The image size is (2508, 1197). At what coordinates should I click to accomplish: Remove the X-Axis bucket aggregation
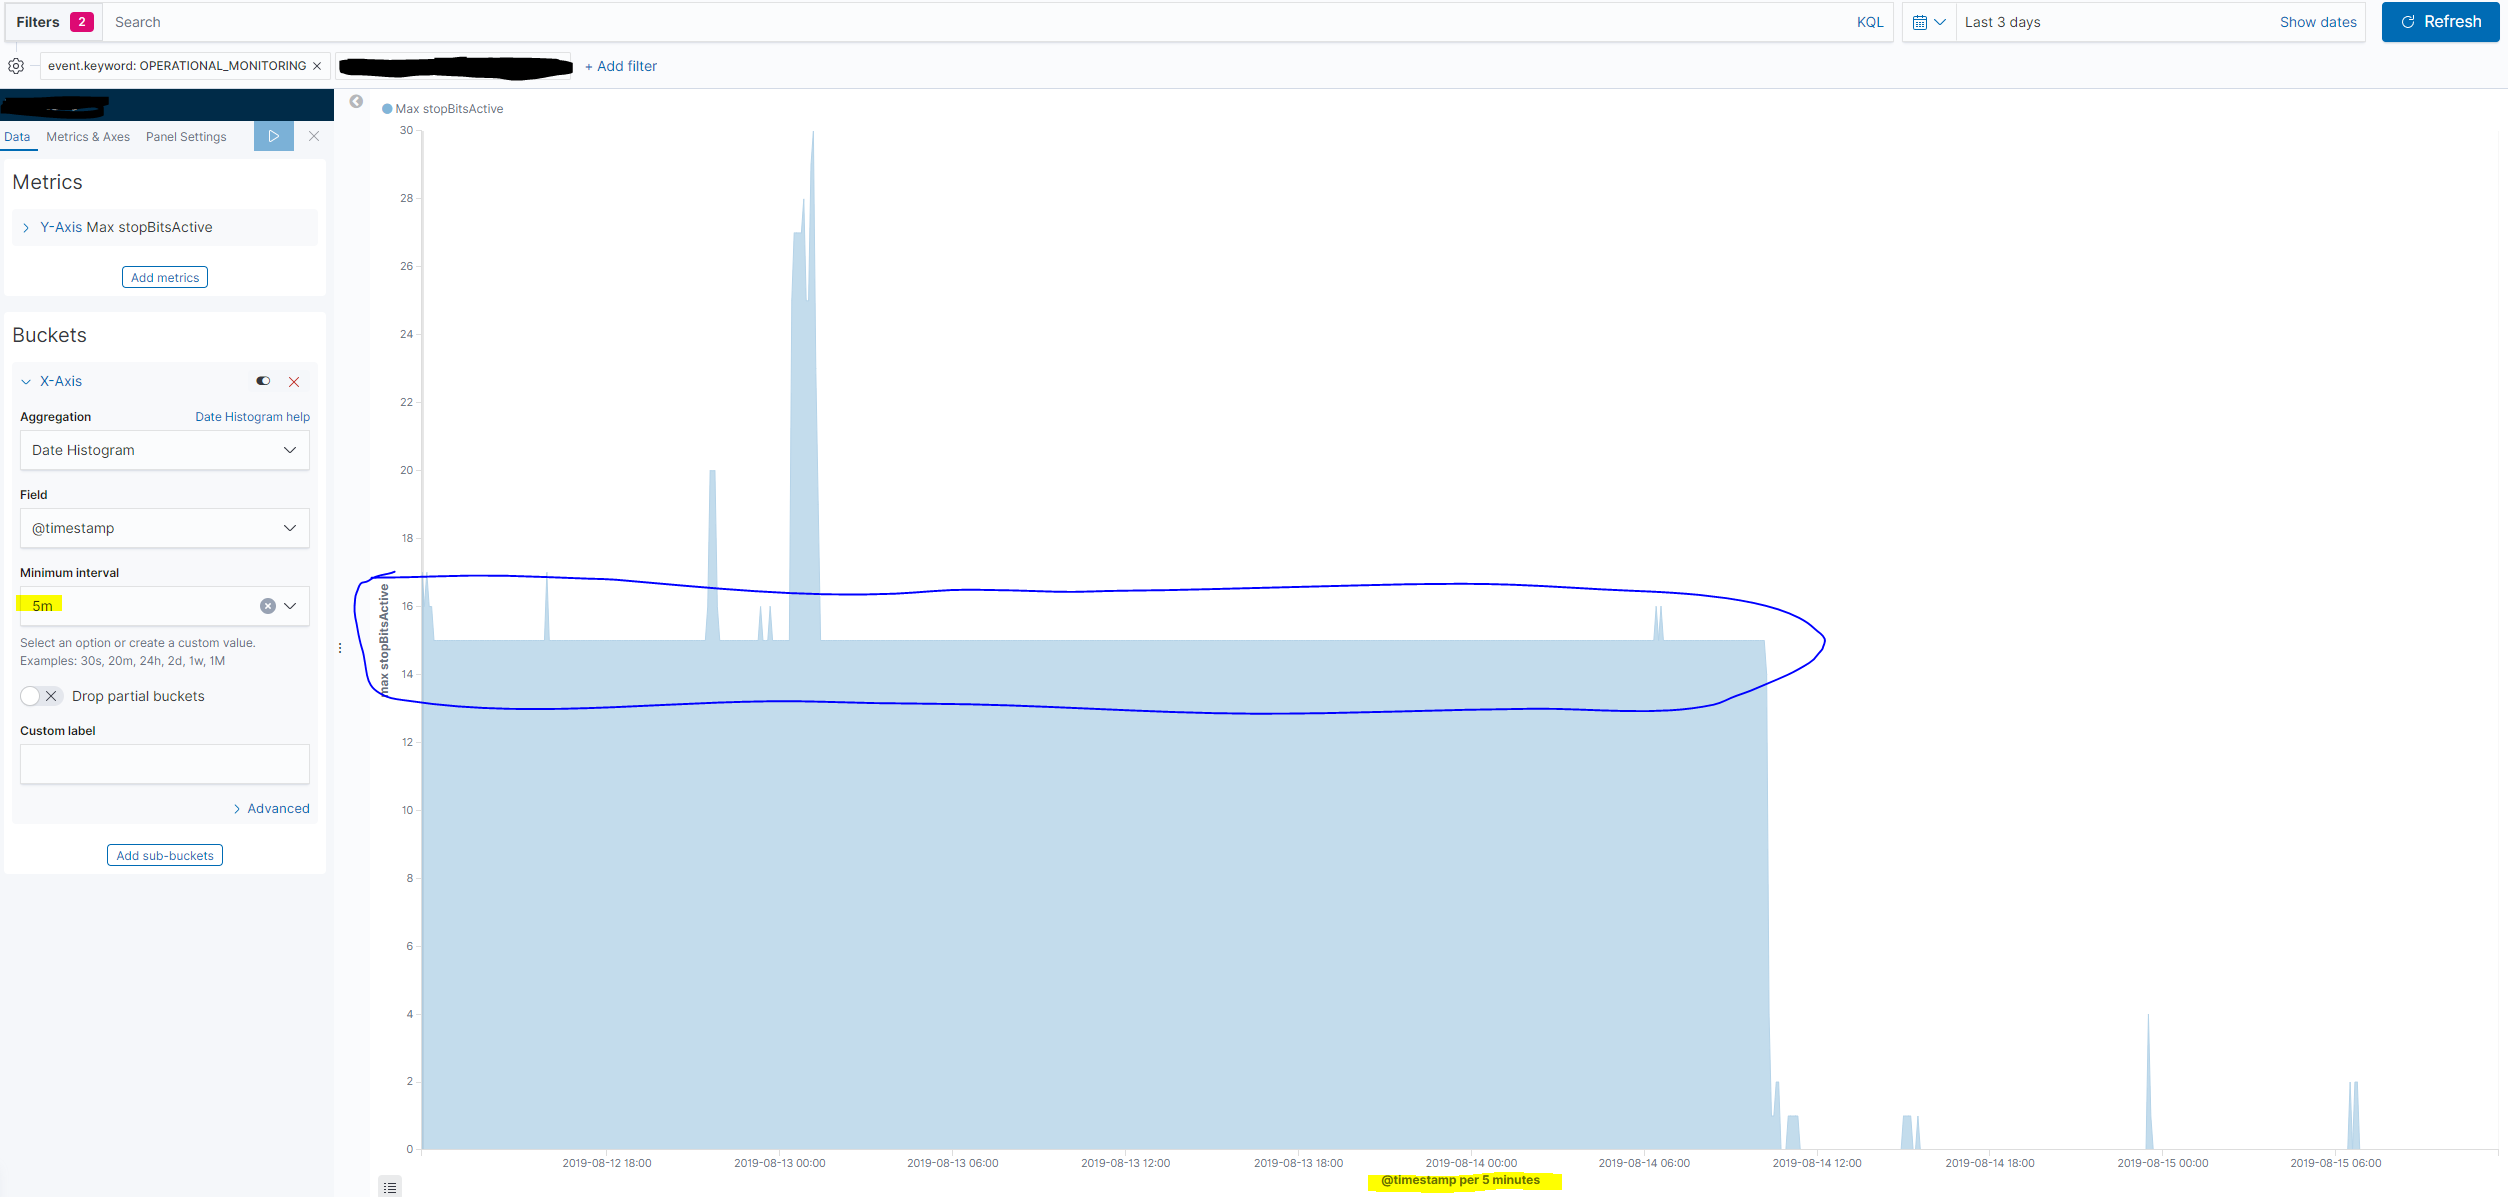pyautogui.click(x=294, y=382)
